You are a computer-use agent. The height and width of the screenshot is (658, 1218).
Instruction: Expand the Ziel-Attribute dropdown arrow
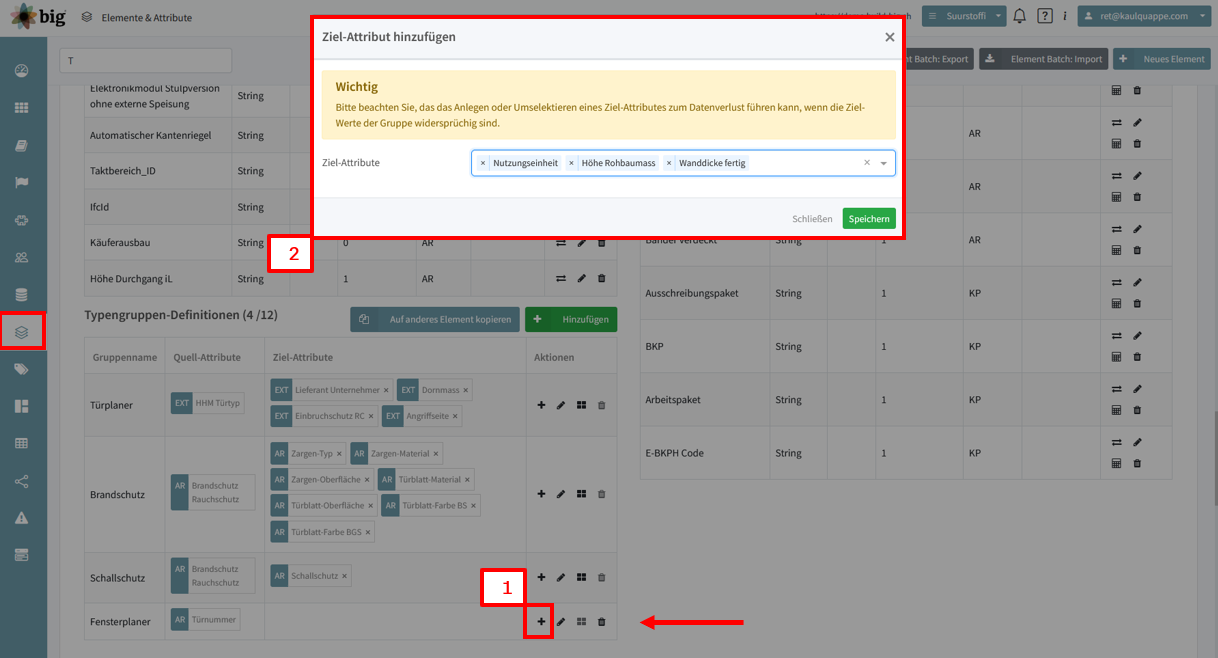coord(884,163)
